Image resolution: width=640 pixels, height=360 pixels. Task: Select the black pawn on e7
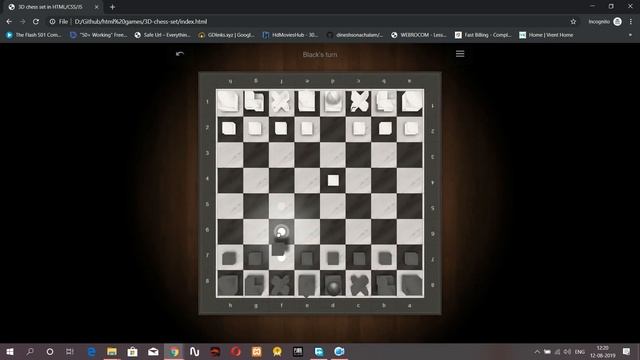[x=307, y=258]
